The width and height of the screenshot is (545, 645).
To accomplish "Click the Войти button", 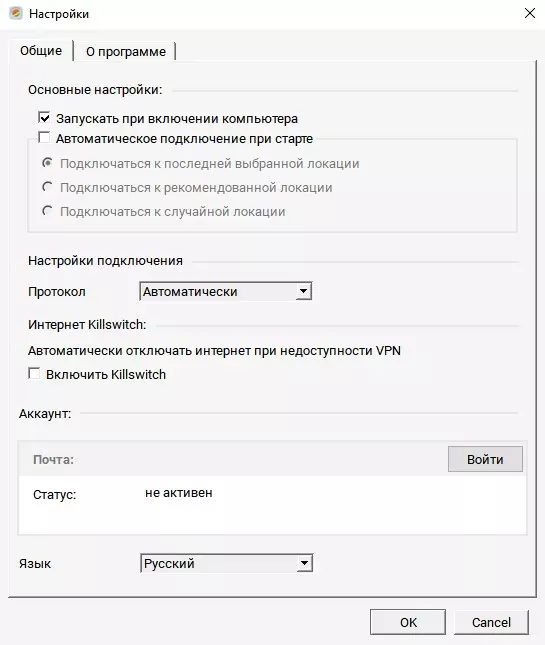I will point(485,459).
